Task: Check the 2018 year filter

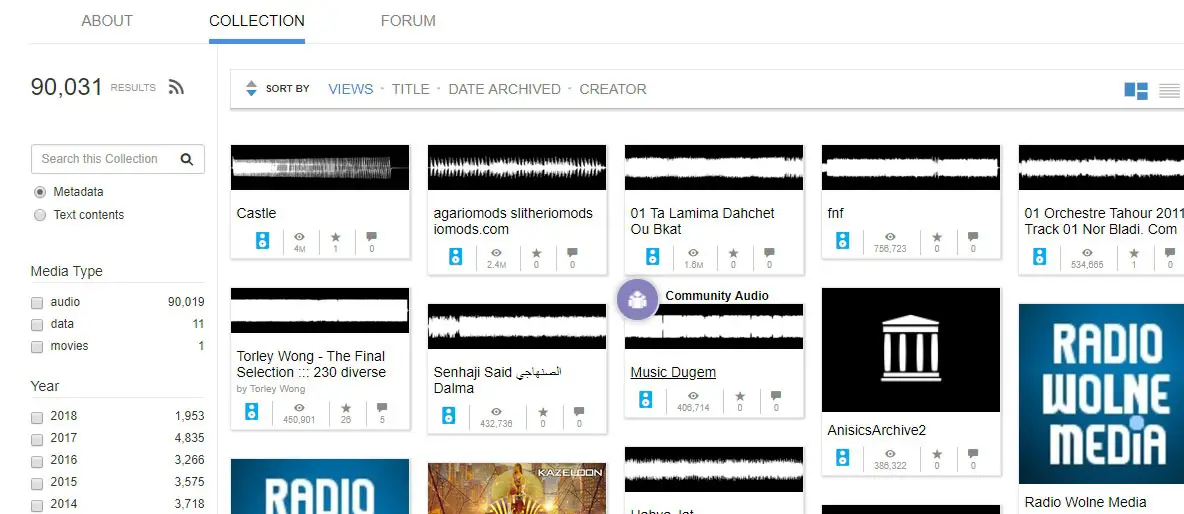Action: click(37, 417)
